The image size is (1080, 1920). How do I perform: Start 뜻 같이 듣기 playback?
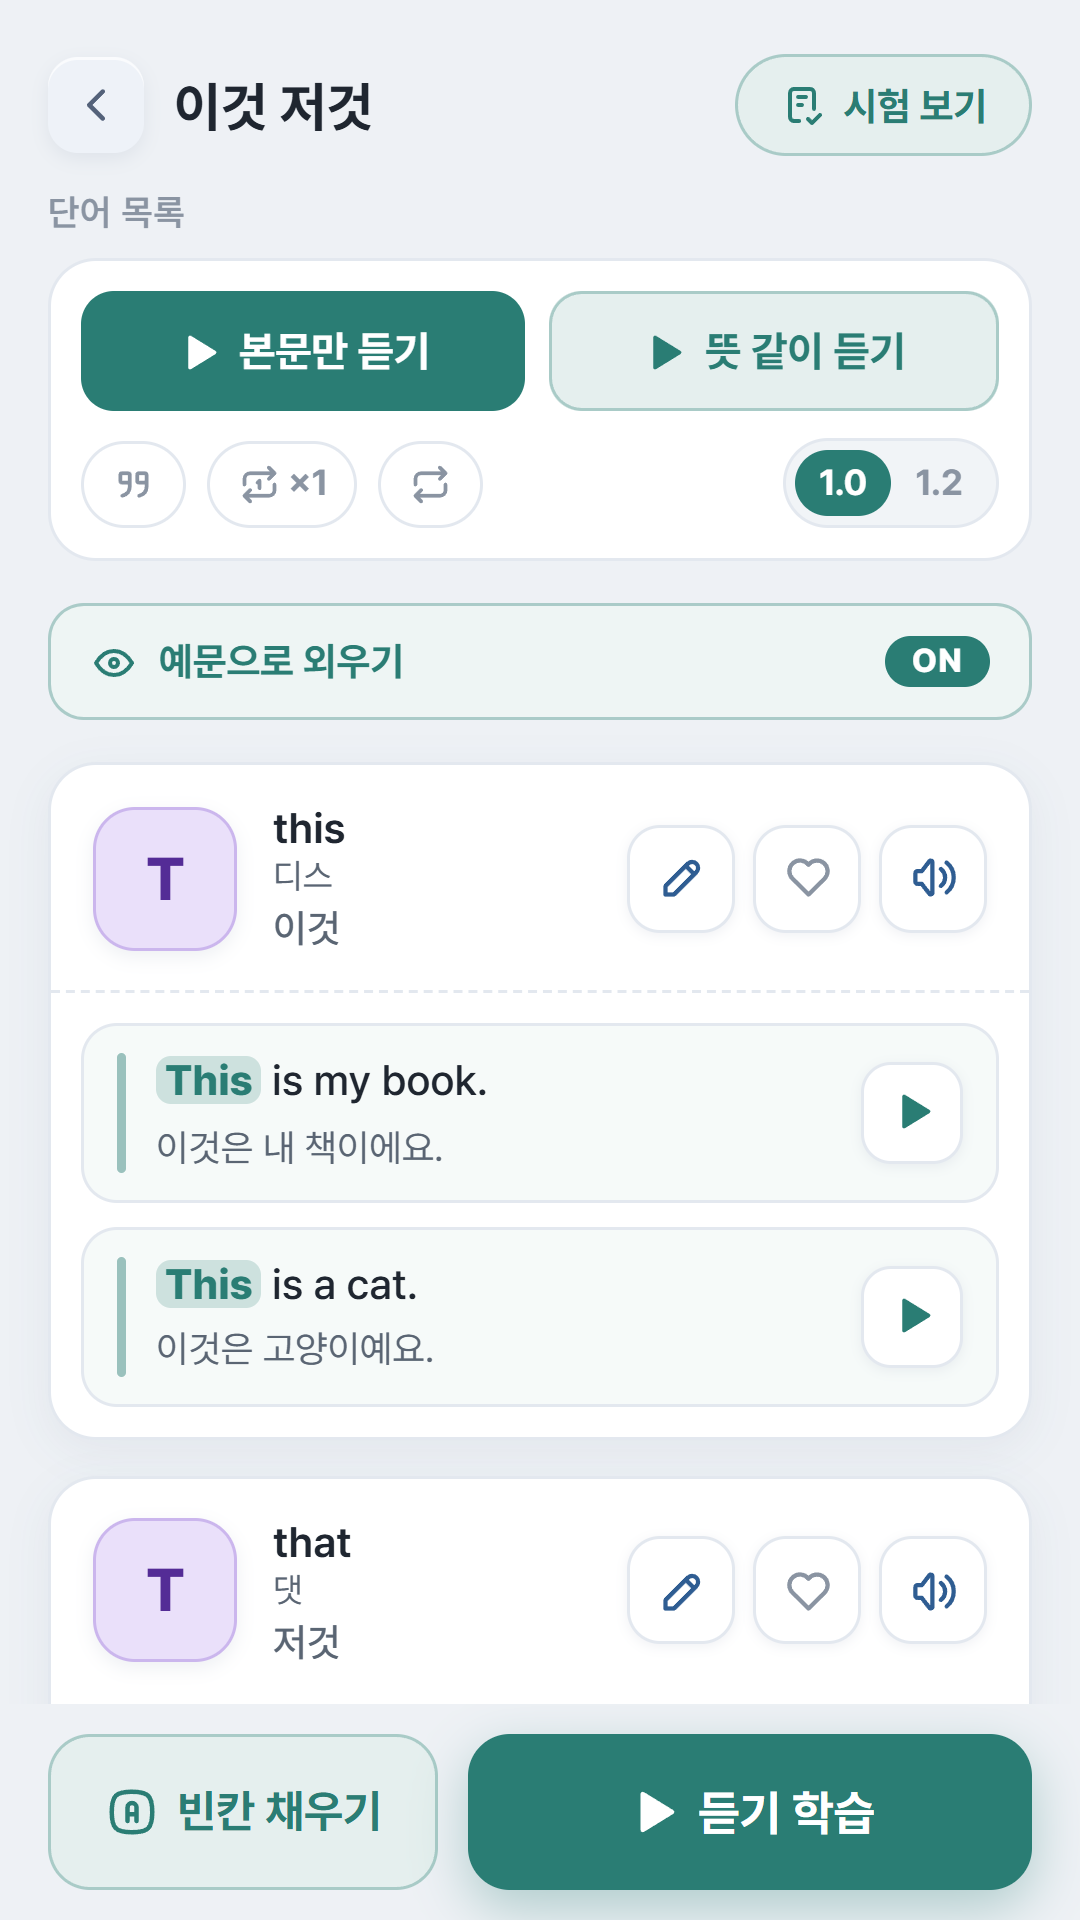774,351
